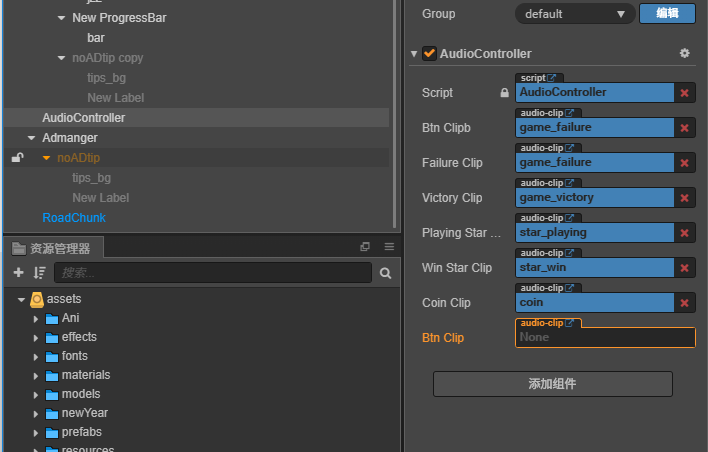Open the AudioController component settings gear
This screenshot has width=708, height=452.
684,53
